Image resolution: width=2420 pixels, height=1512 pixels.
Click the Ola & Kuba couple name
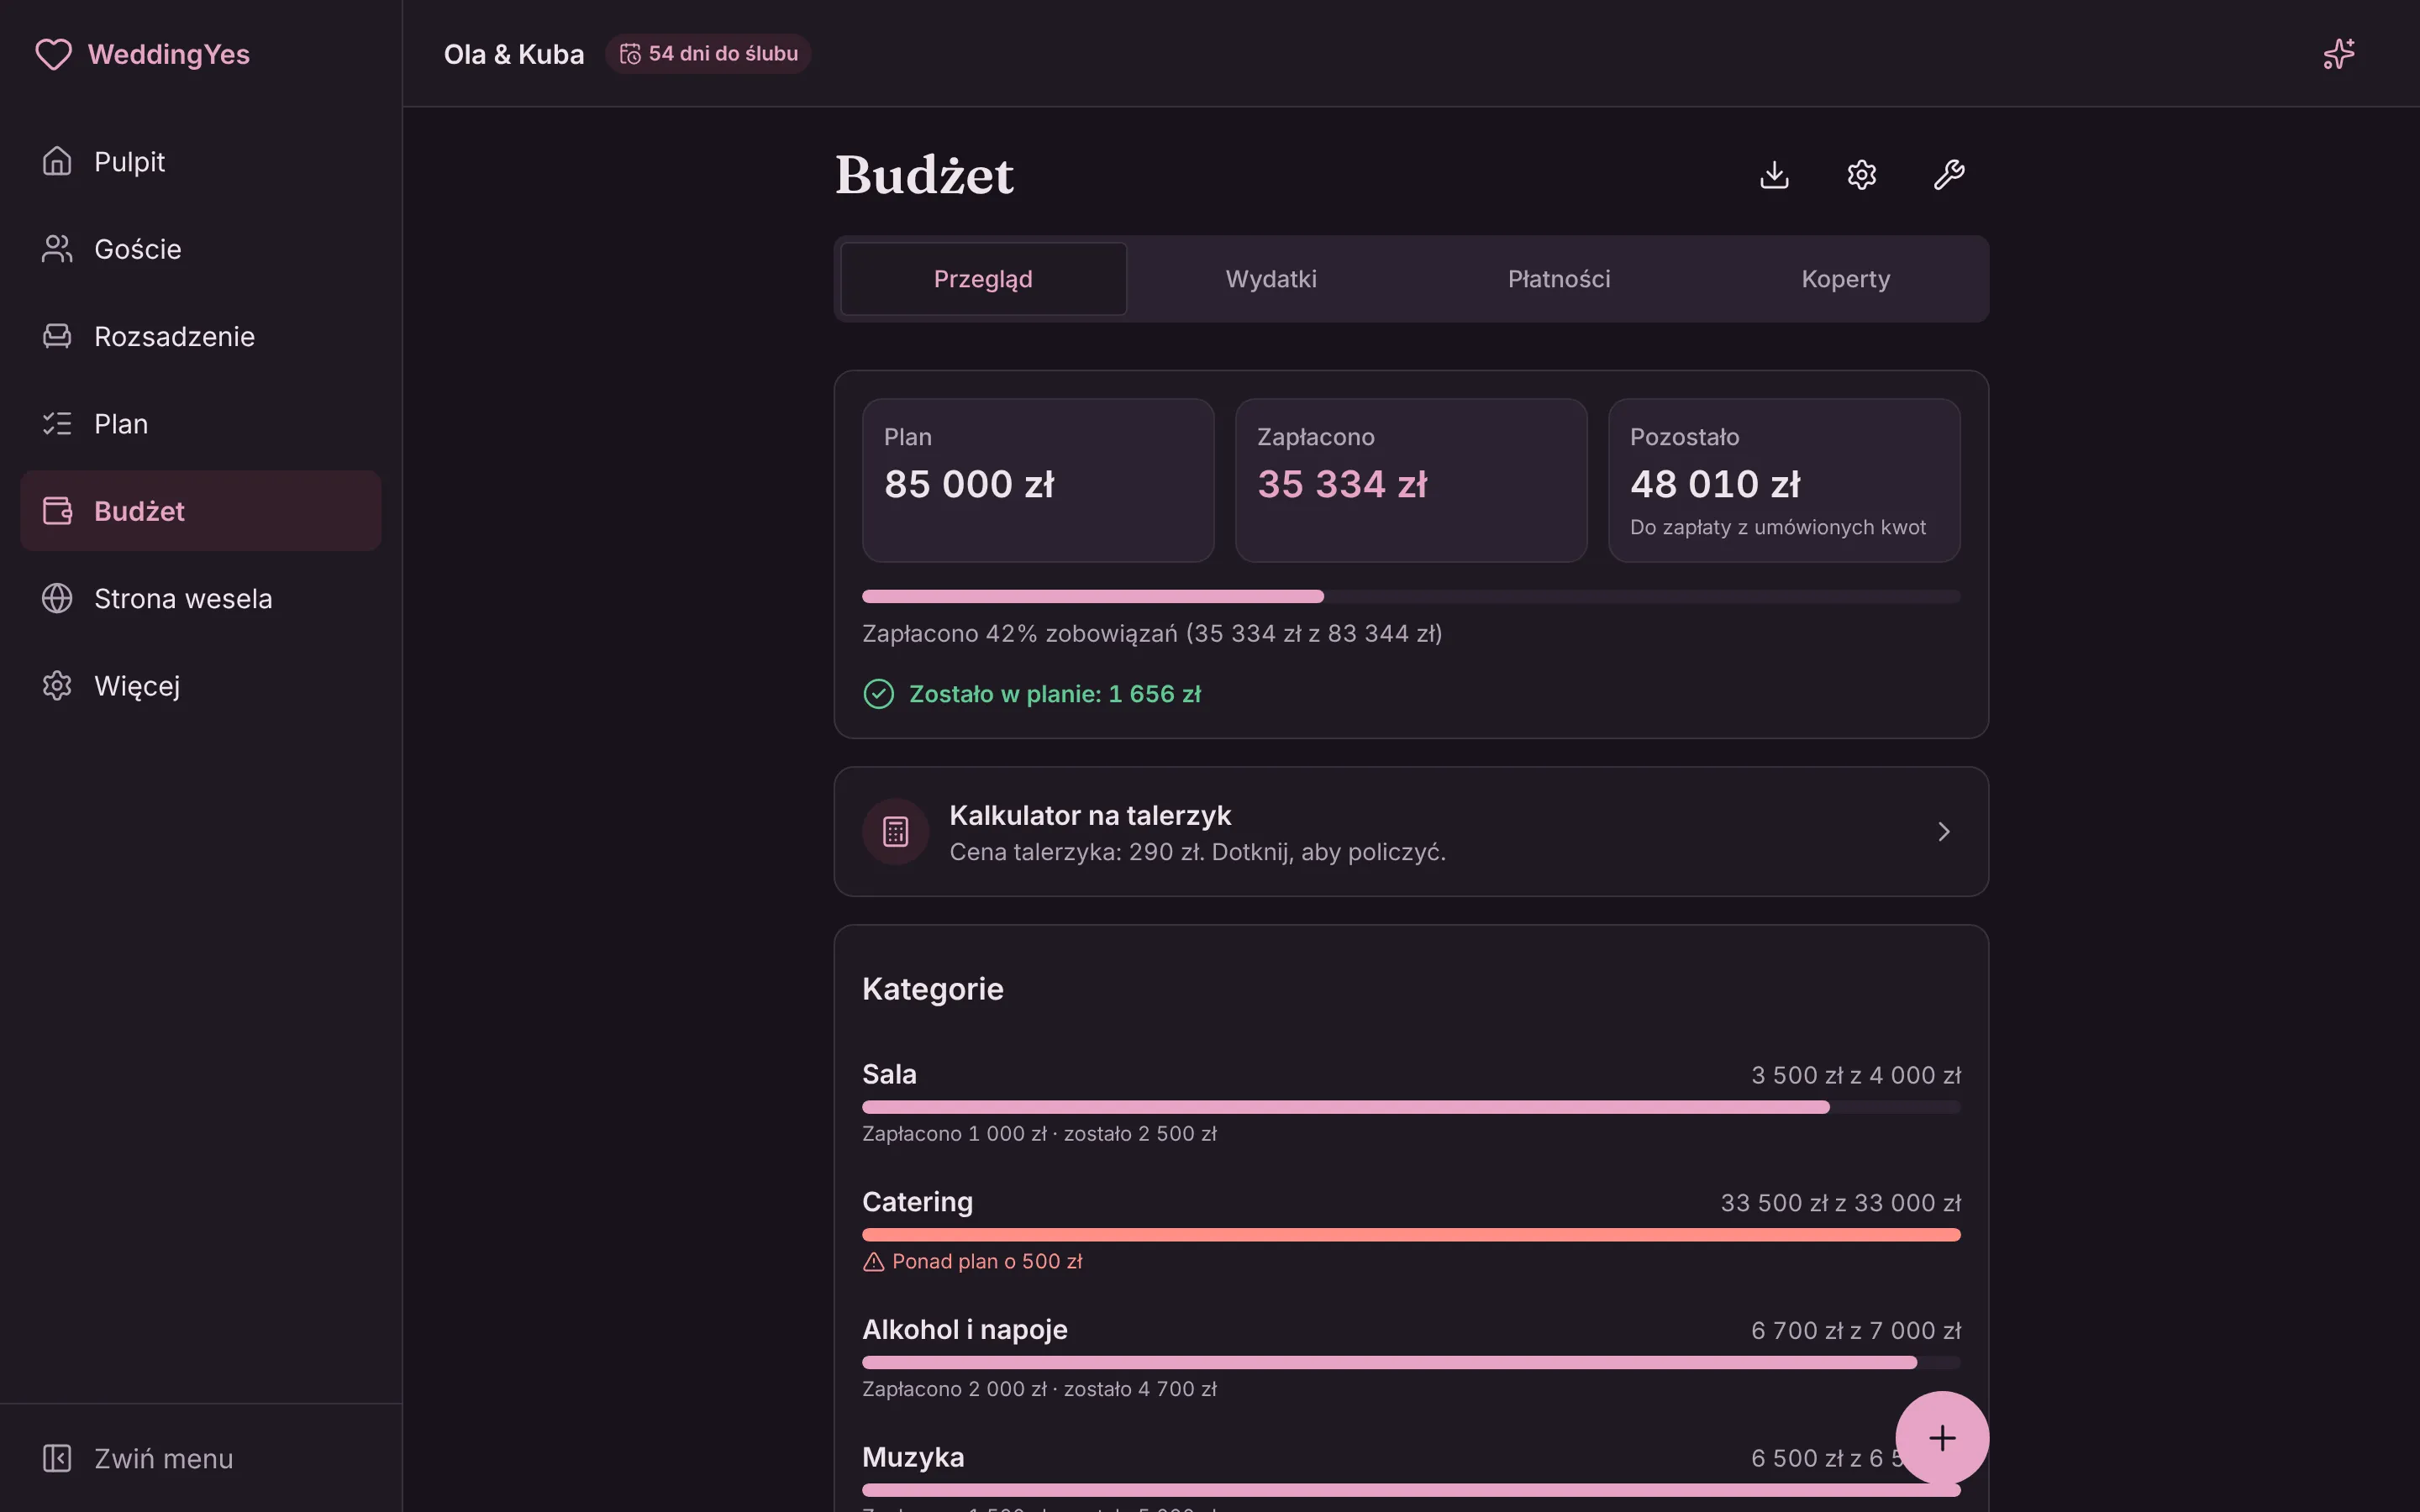514,54
